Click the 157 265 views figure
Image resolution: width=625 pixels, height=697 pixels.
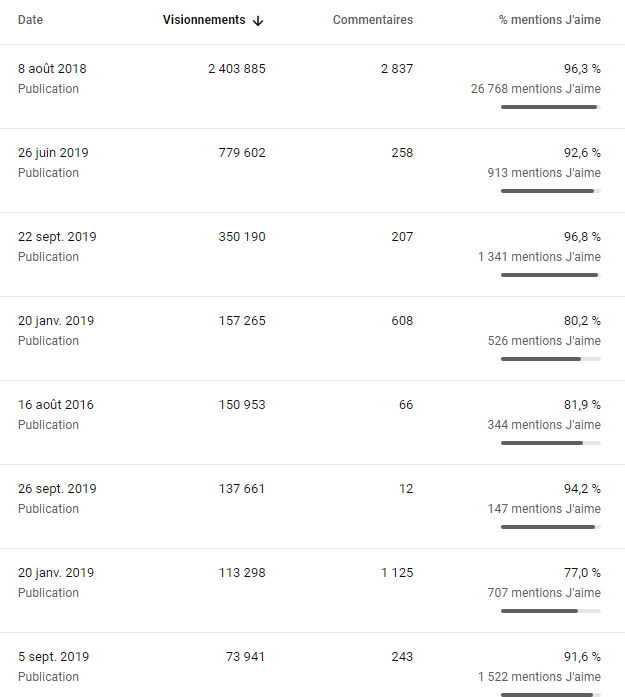pos(242,321)
